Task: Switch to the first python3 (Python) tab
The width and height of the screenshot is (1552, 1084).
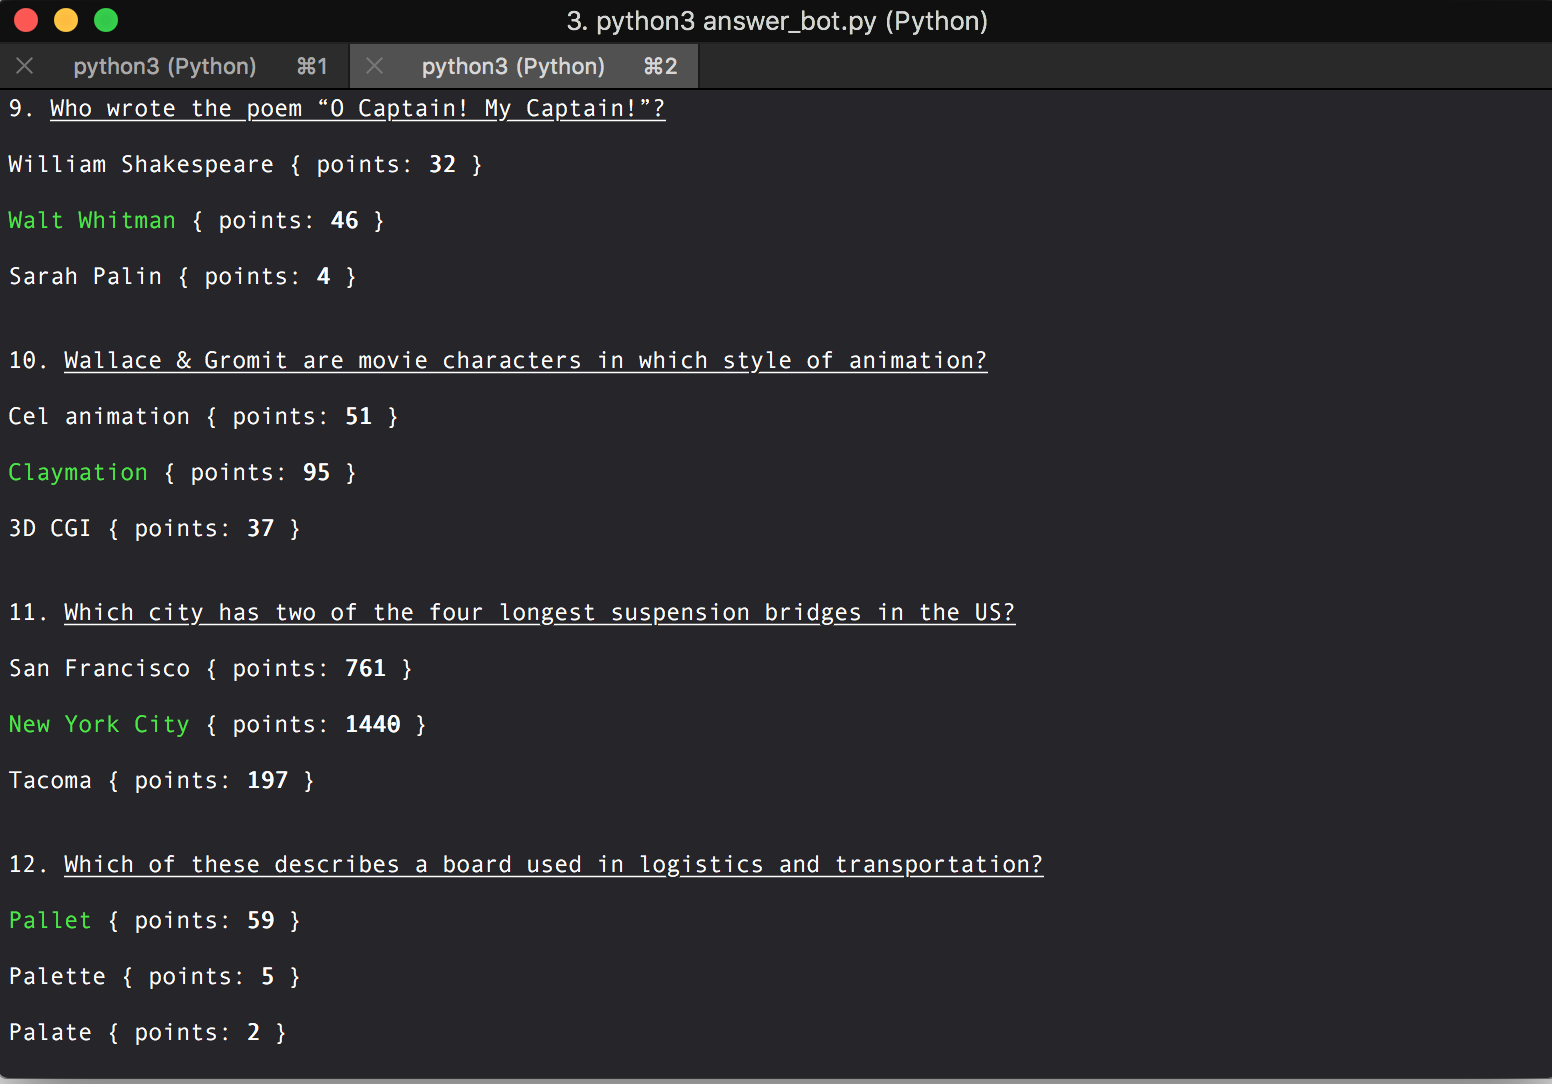Action: (x=175, y=66)
